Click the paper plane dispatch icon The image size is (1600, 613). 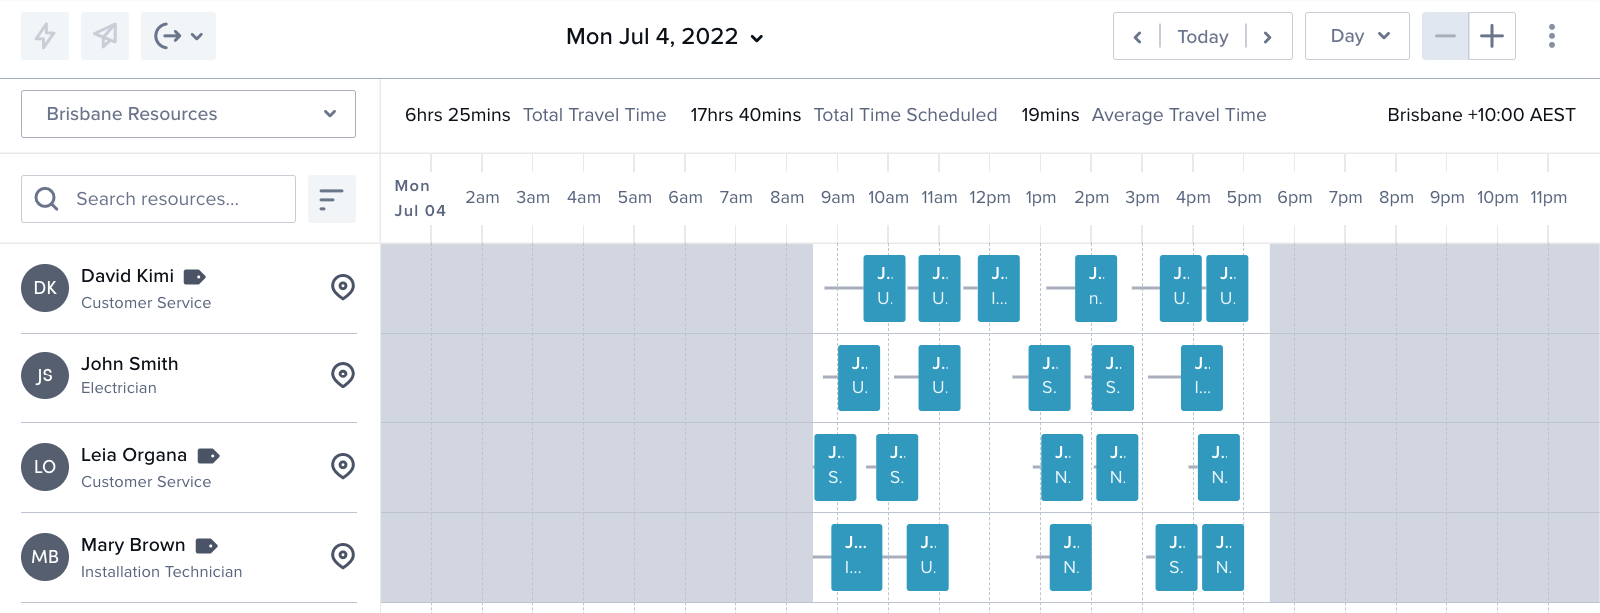(x=105, y=36)
